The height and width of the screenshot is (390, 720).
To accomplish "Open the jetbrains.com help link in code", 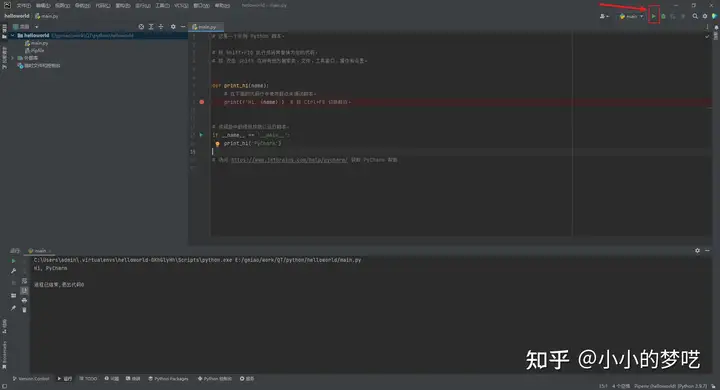I will click(289, 160).
